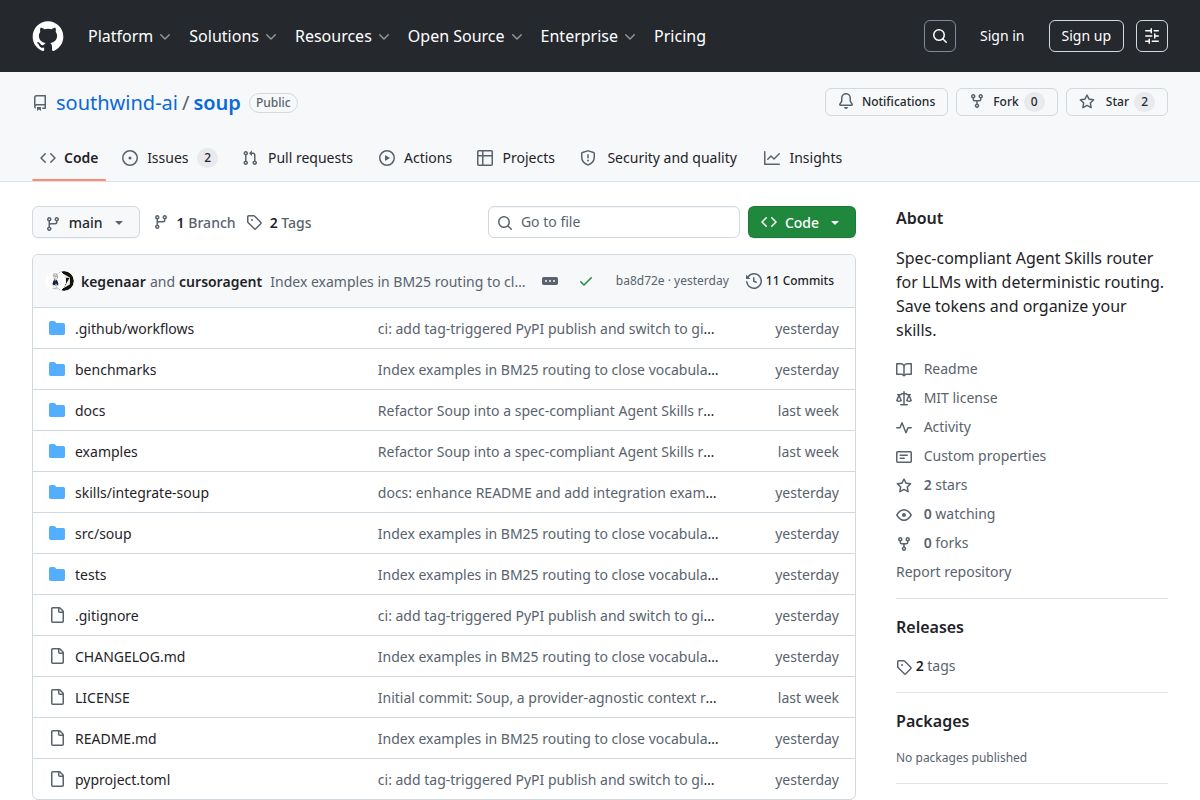Click the scales icon next to MIT license
Viewport: 1200px width, 800px height.
click(904, 398)
